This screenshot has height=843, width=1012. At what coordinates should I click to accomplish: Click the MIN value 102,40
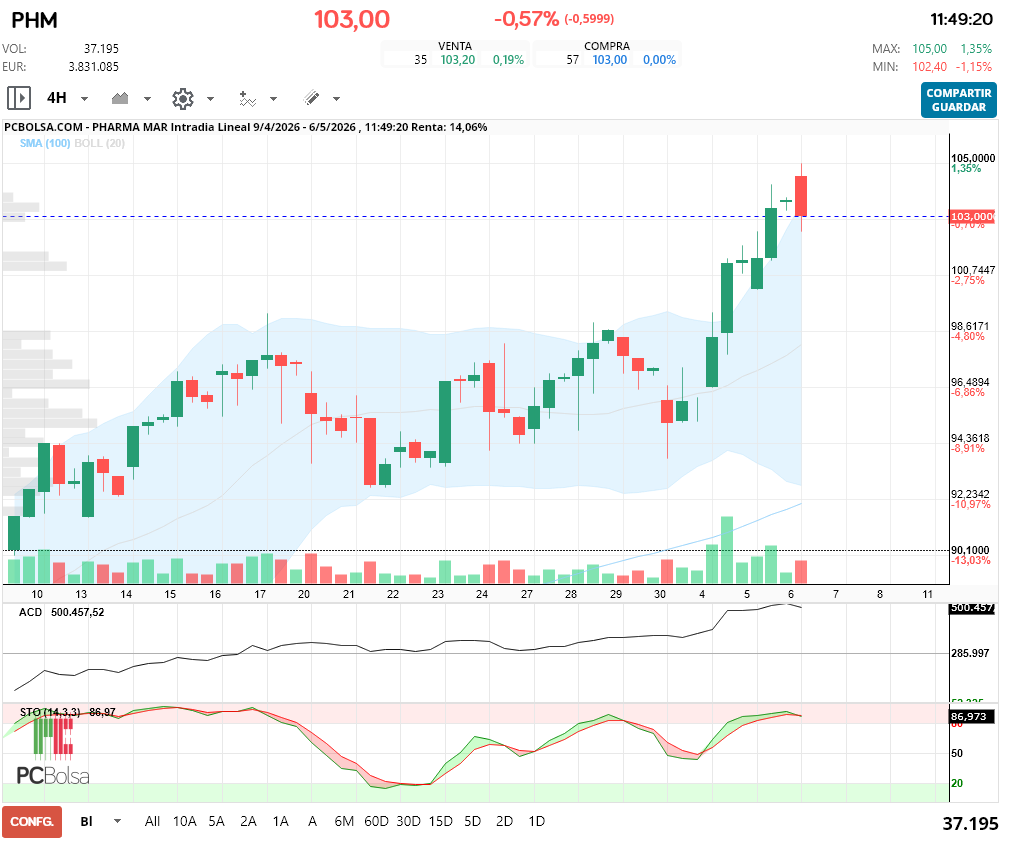(929, 66)
